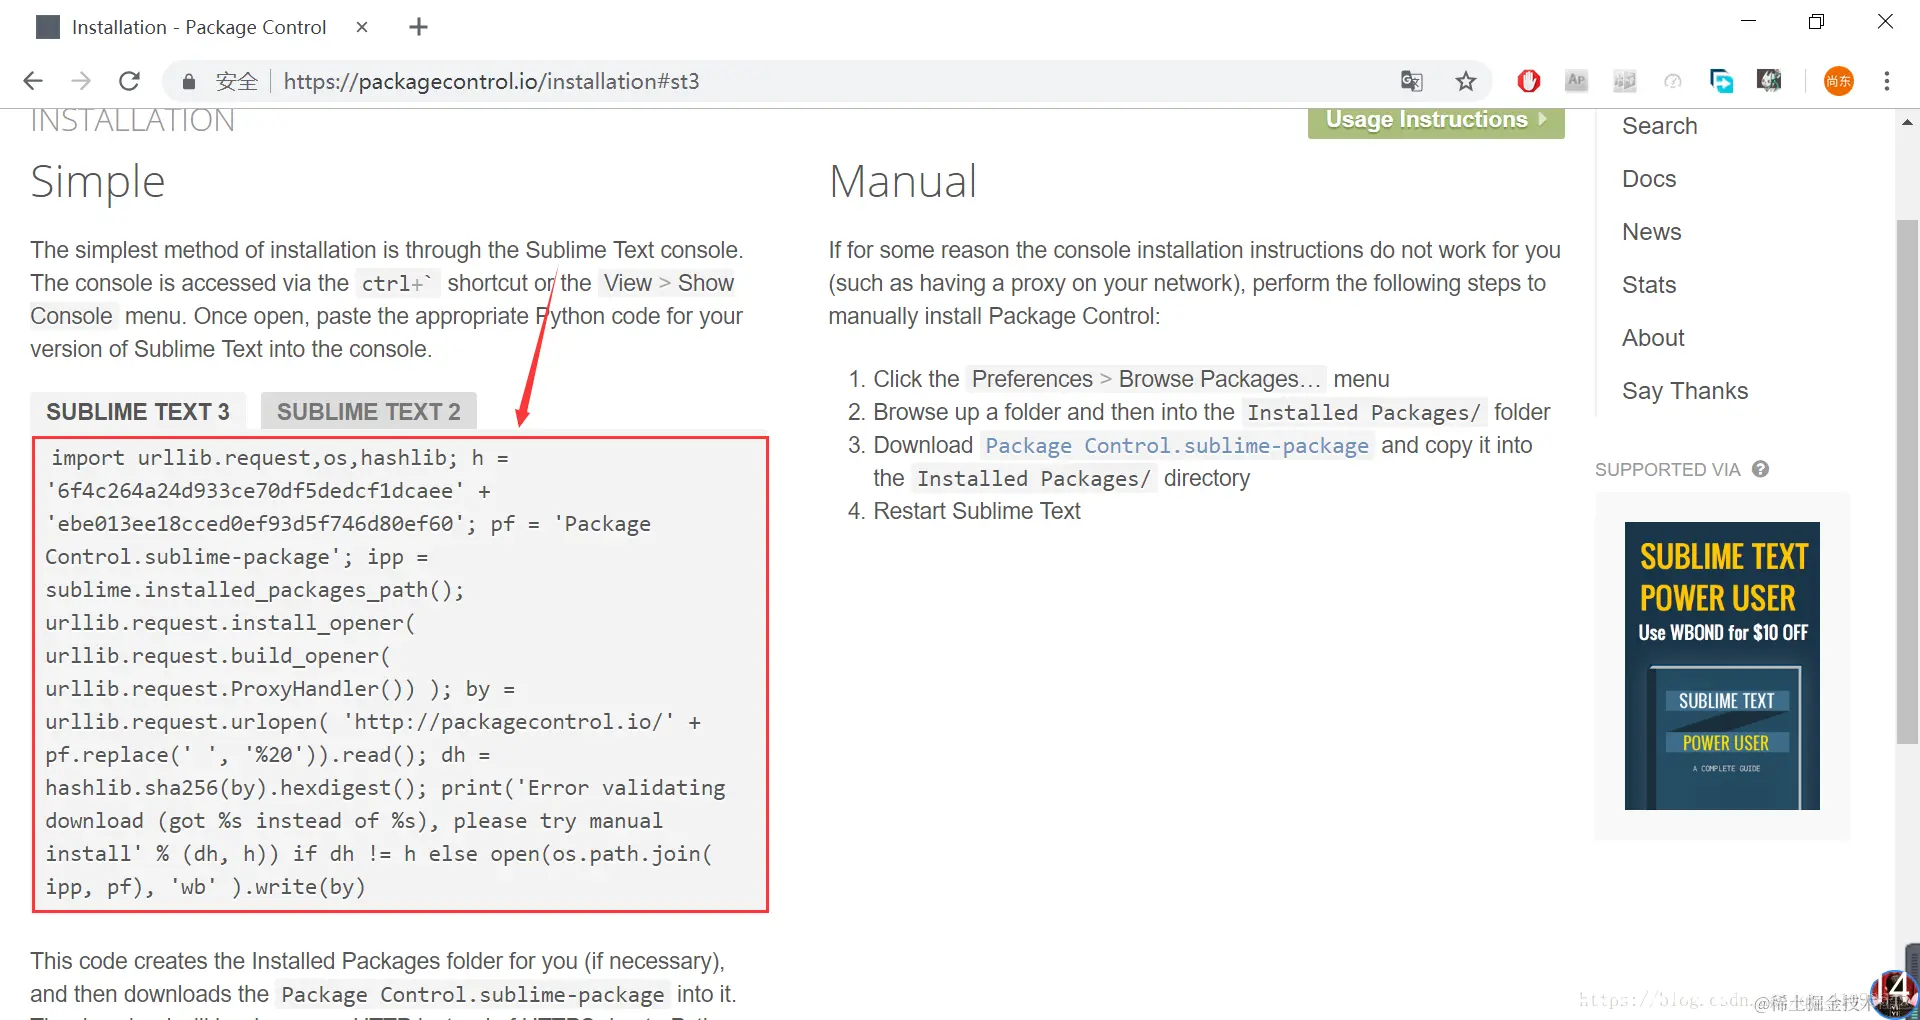Click the Simple heading

click(x=98, y=182)
